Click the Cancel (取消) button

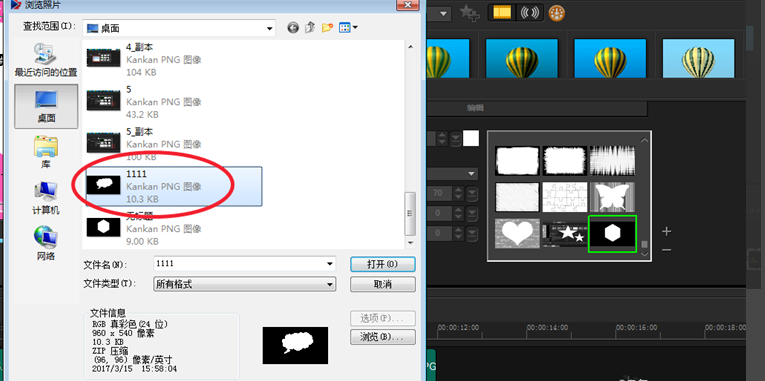(x=383, y=284)
